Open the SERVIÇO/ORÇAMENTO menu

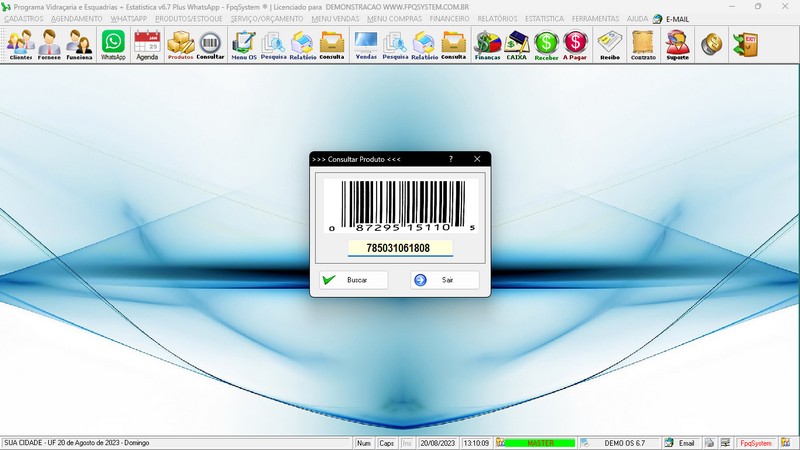coord(267,19)
